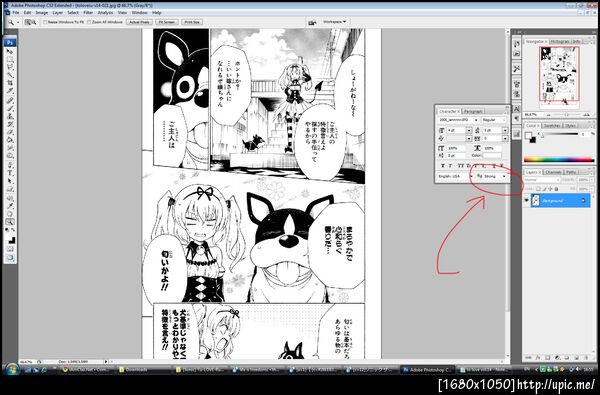Select the Lasso tool
Screen dimensions: 600x395
[10, 67]
